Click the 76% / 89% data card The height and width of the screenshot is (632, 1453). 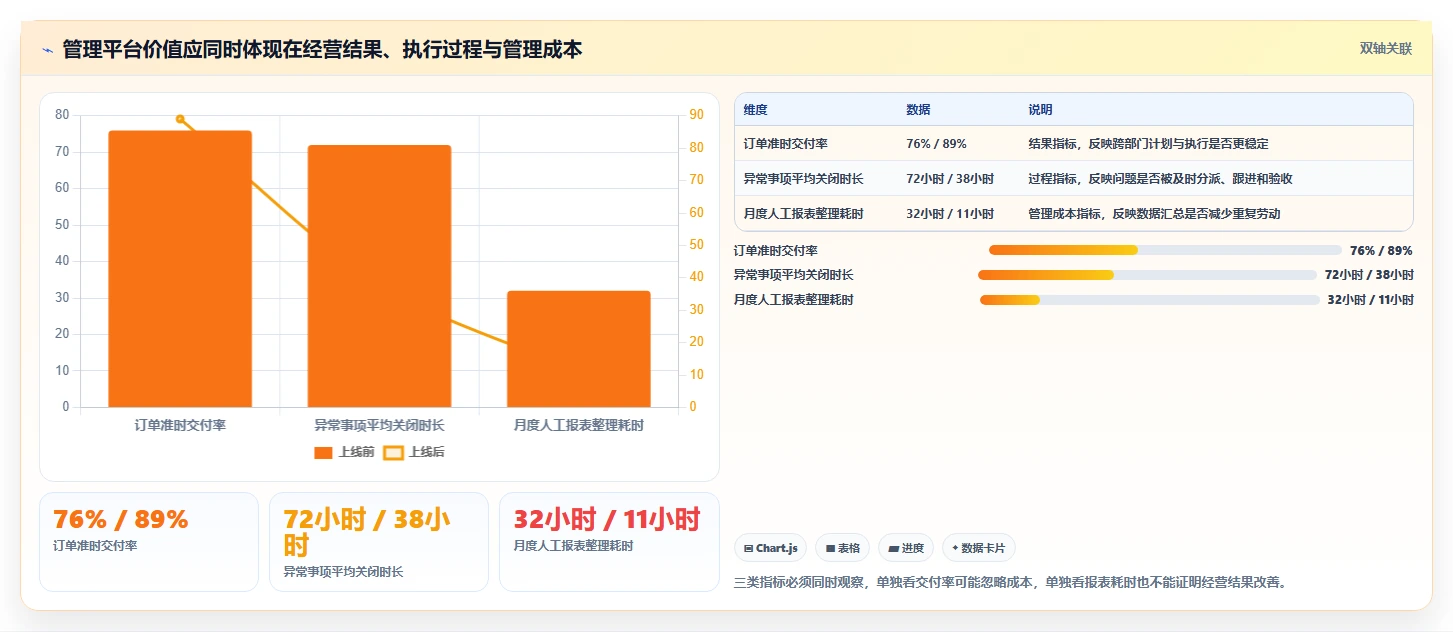[149, 542]
